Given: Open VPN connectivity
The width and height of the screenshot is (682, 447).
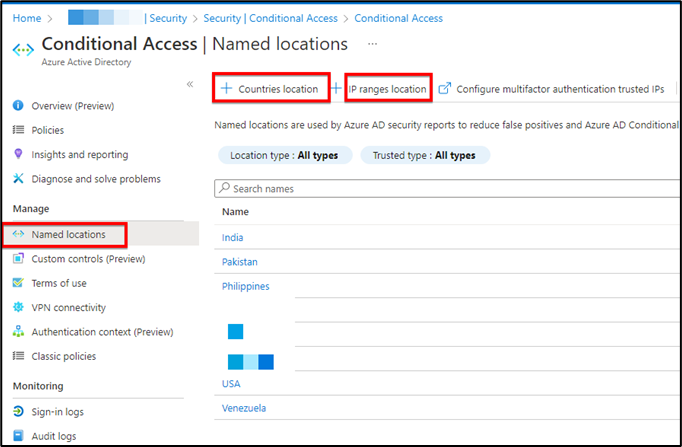Looking at the screenshot, I should (68, 307).
